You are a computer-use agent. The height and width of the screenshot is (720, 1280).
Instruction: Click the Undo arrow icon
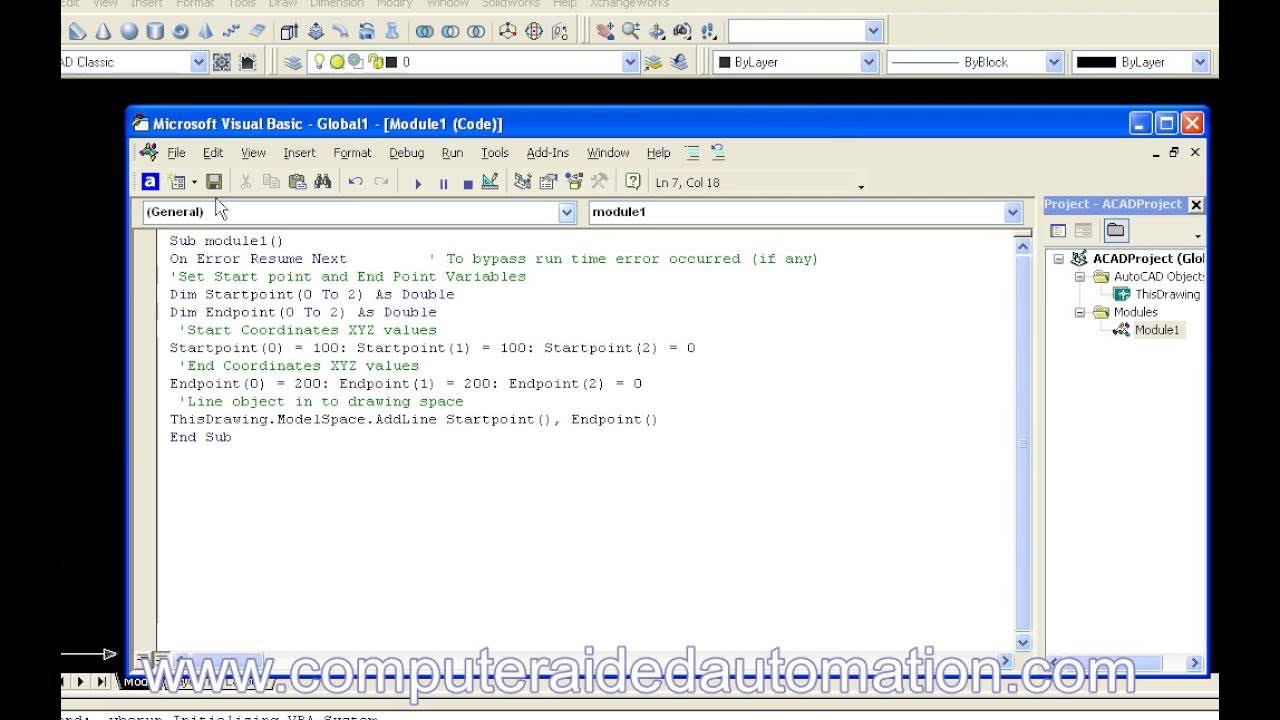click(x=355, y=182)
